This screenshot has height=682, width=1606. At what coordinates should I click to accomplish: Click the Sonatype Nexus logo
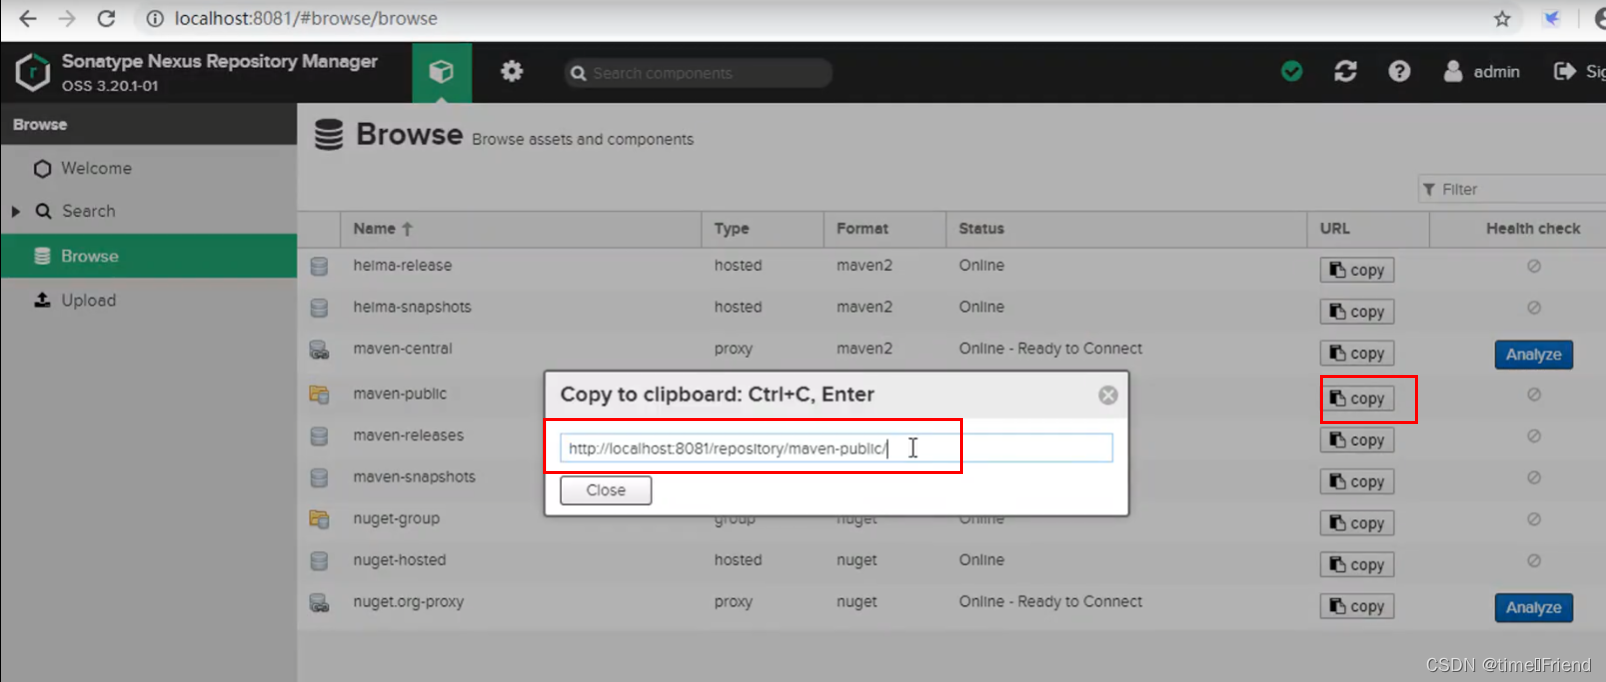(x=33, y=72)
